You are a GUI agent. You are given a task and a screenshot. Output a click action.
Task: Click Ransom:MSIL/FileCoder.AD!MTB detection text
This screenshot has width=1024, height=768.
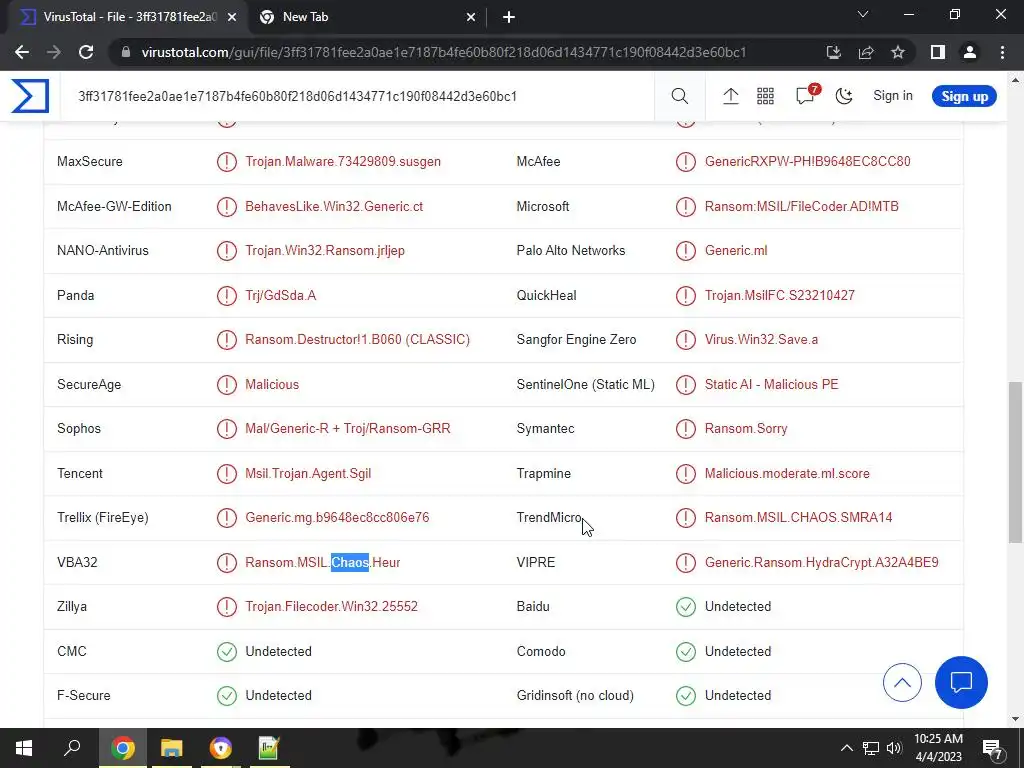tap(801, 206)
